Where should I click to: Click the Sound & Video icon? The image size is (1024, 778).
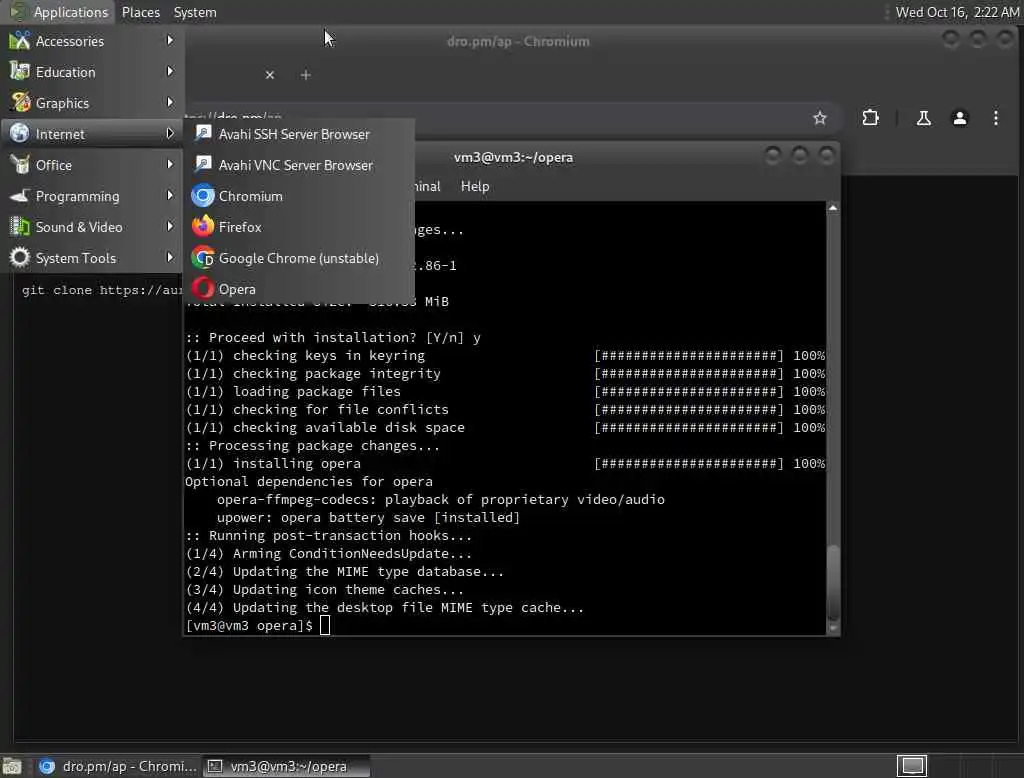point(20,227)
